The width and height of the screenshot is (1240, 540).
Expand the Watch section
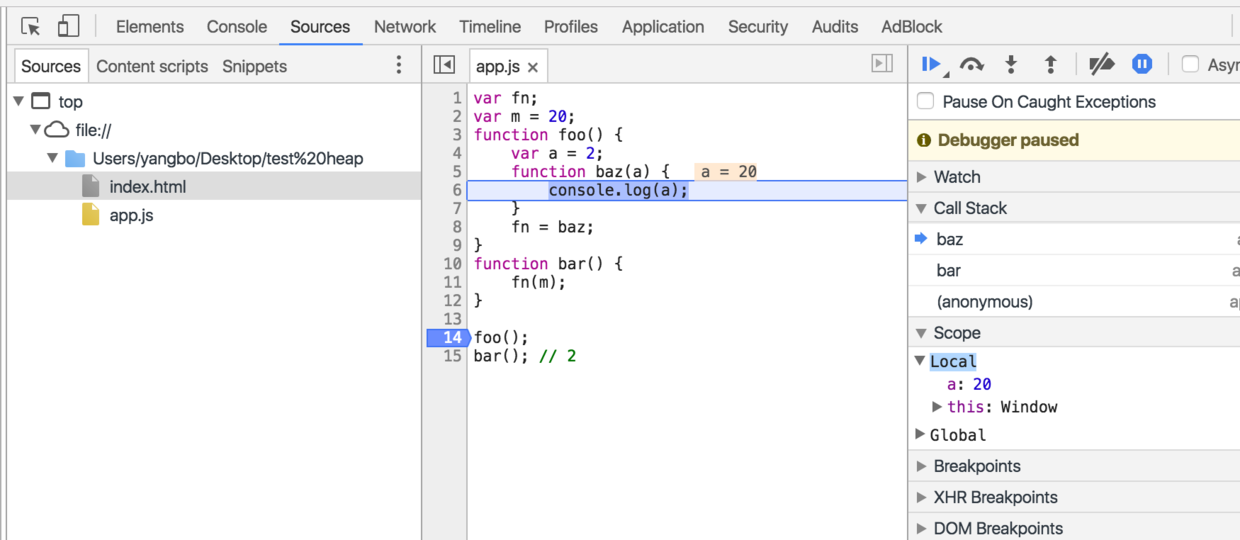click(922, 177)
